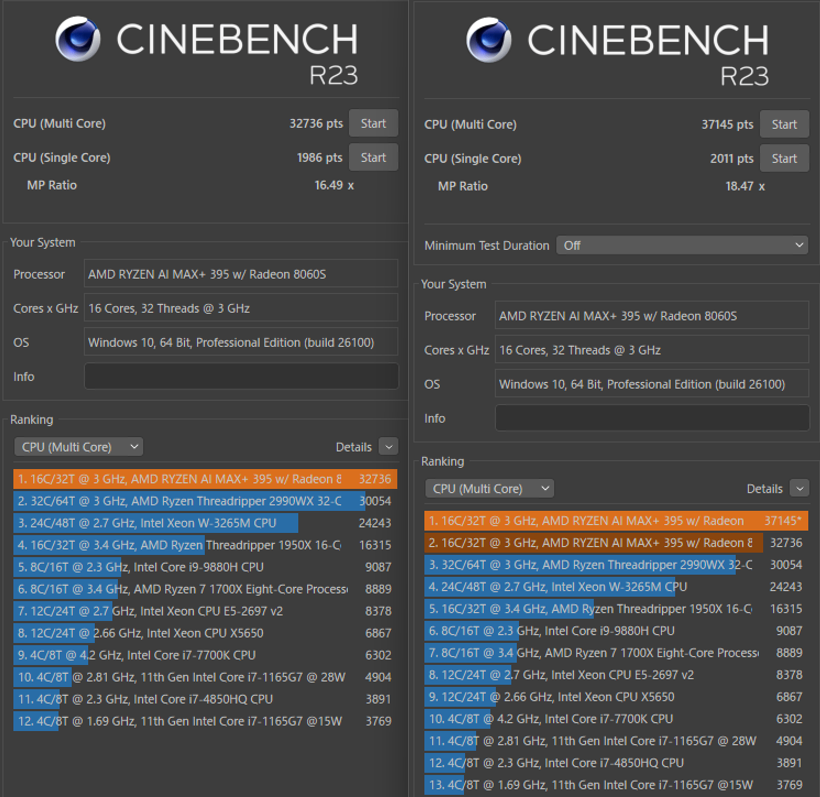The height and width of the screenshot is (797, 820).
Task: Select the 37145* ranking row in right window
Action: 616,521
